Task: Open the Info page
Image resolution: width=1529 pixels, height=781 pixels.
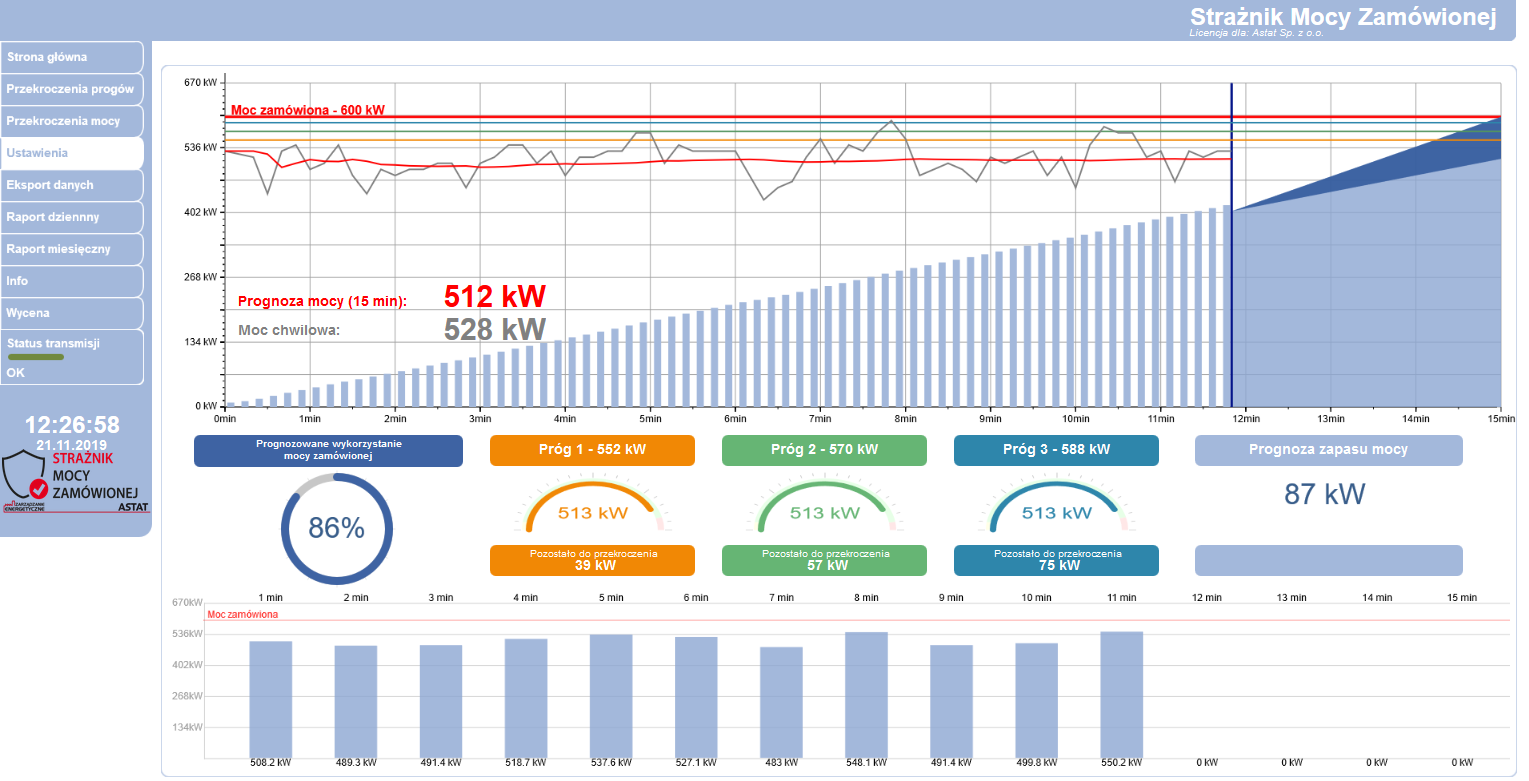Action: [x=71, y=281]
